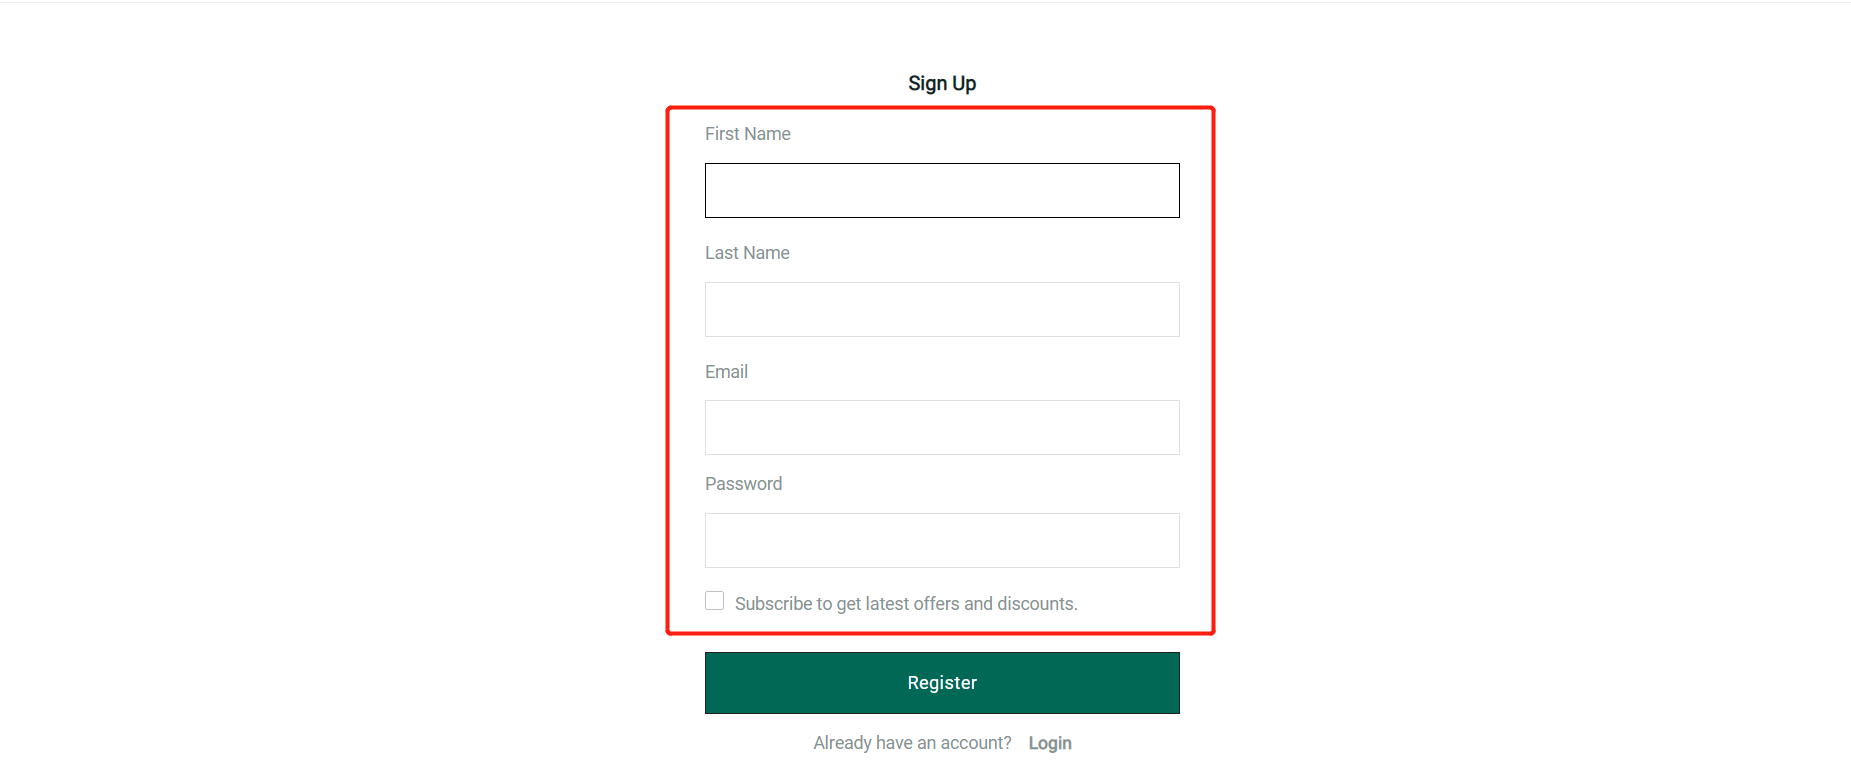Submit the form with the green button
The height and width of the screenshot is (763, 1851).
(942, 683)
